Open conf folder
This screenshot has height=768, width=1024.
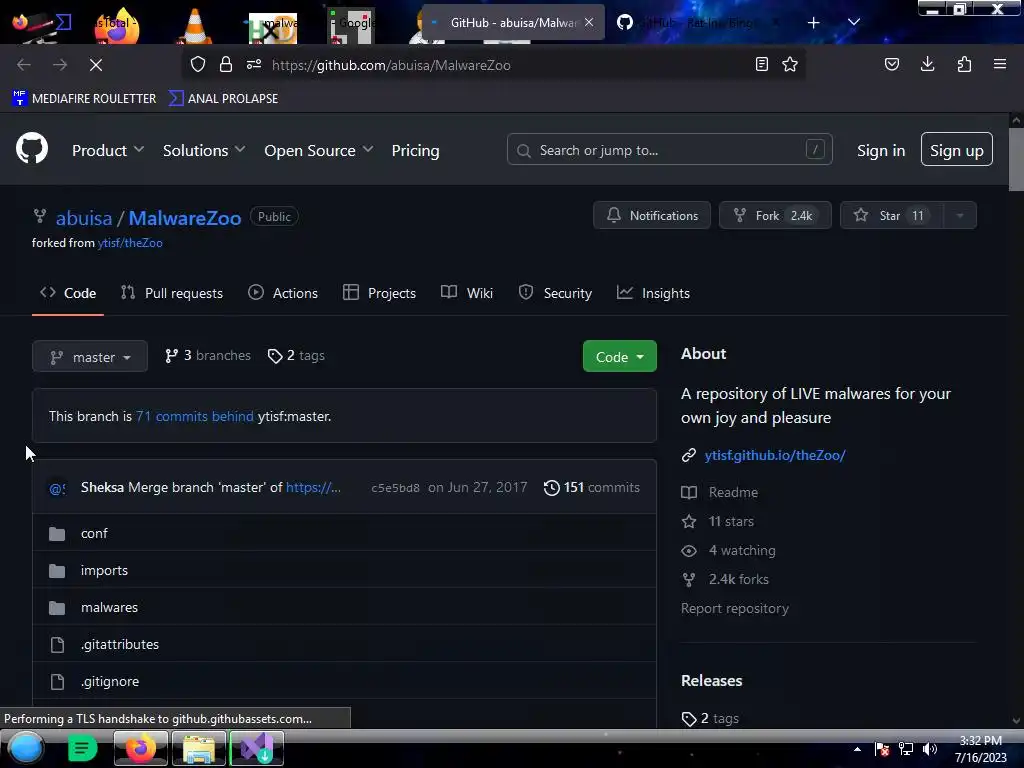point(94,534)
